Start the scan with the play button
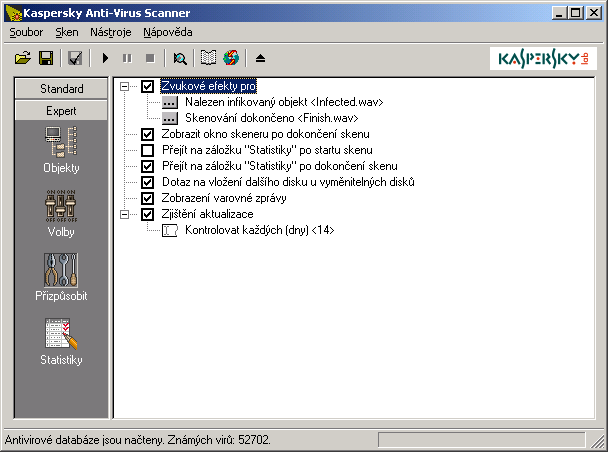The height and width of the screenshot is (452, 608). click(105, 59)
